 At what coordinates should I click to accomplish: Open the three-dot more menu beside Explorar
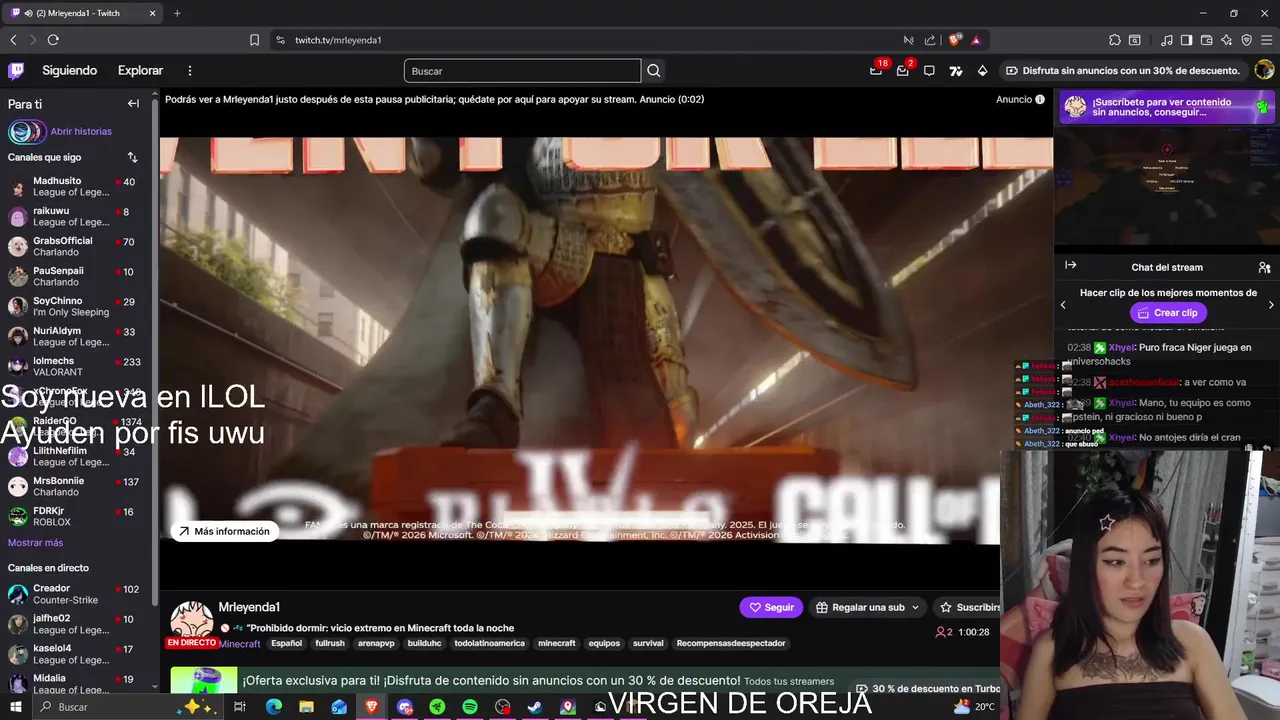pyautogui.click(x=190, y=70)
